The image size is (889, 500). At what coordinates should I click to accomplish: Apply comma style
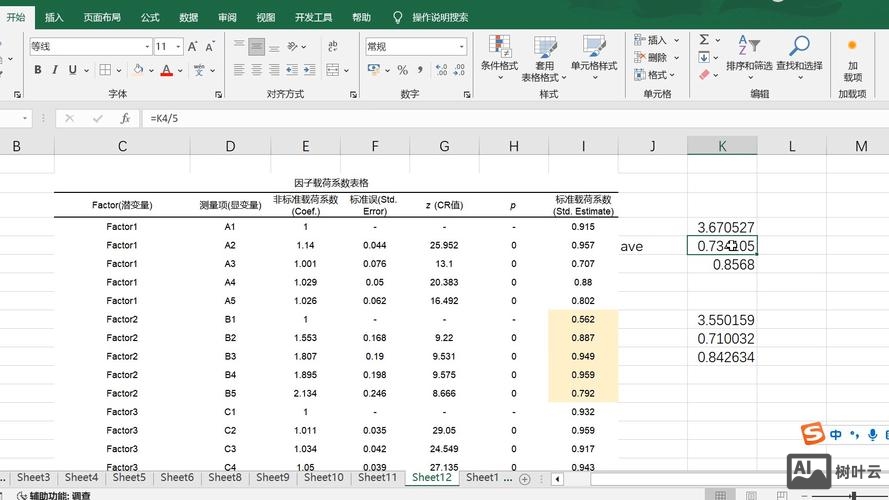[420, 70]
